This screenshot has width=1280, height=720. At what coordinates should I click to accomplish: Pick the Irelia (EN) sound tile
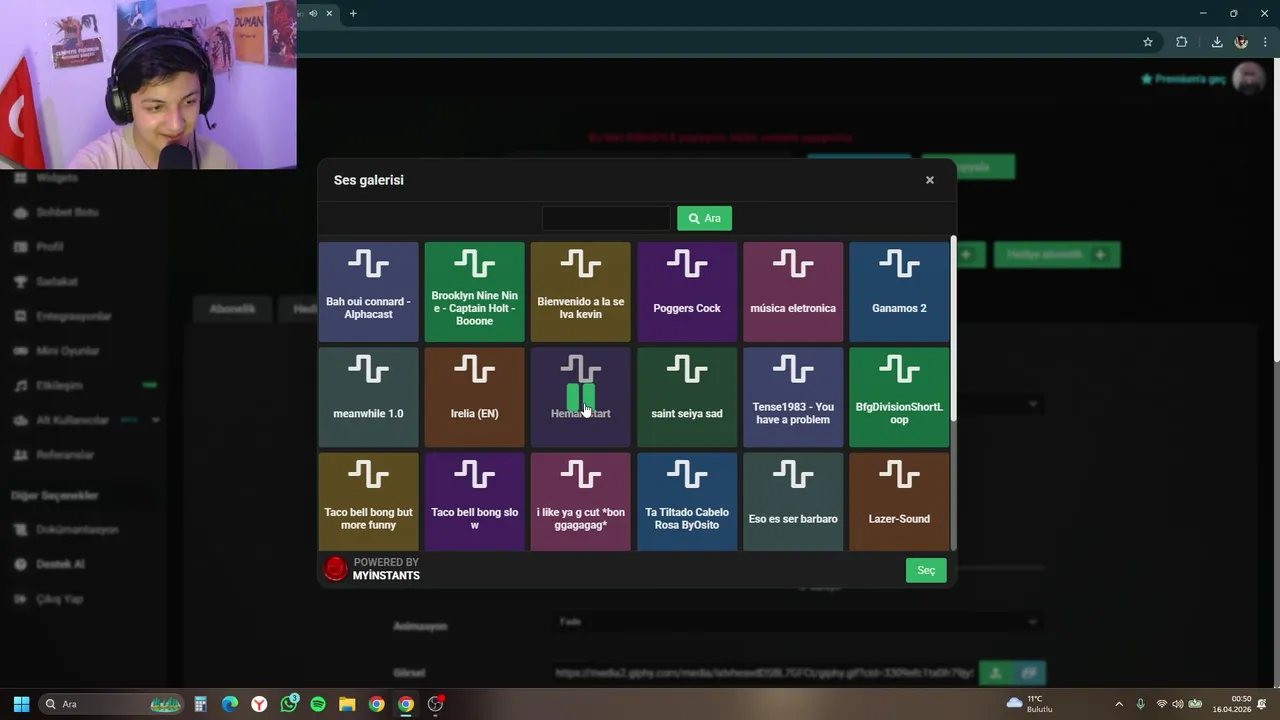click(x=474, y=397)
